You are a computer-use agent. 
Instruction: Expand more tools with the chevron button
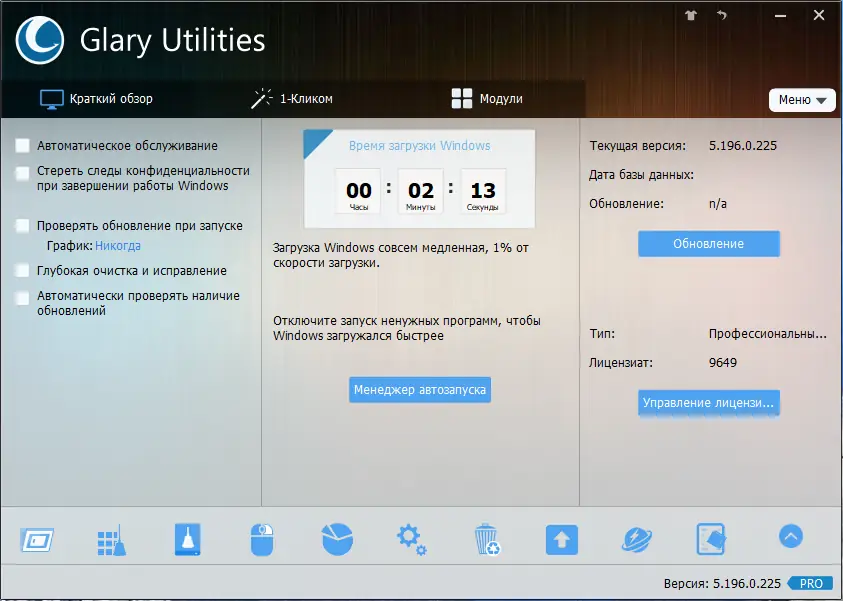click(789, 537)
